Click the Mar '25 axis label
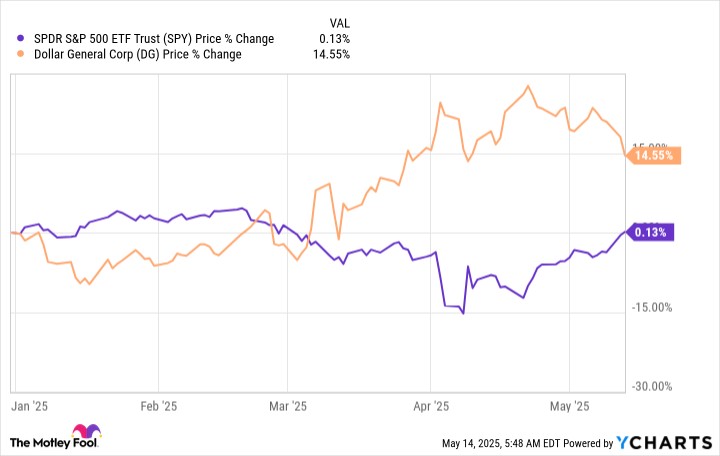This screenshot has height=456, width=720. (287, 409)
